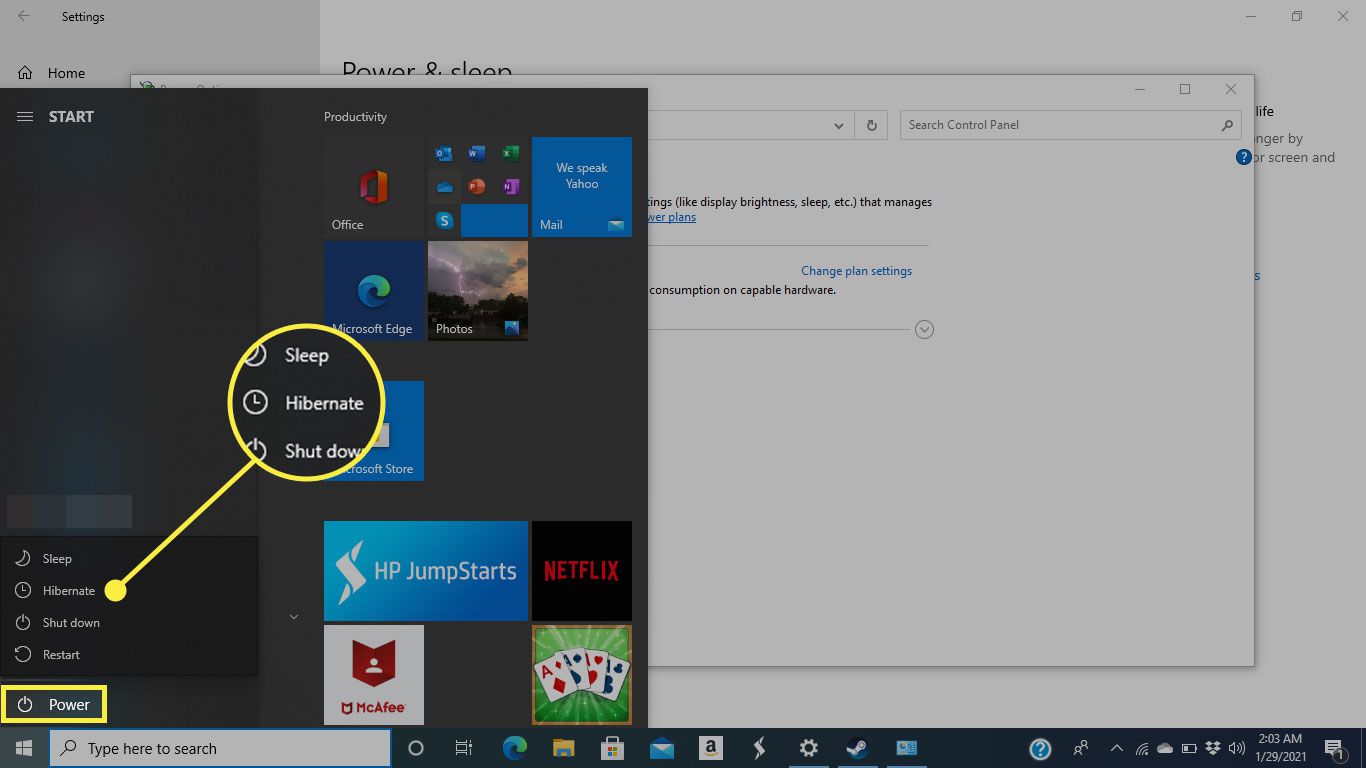Launch PowerPoint from the Office folder tile
Screen dimensions: 1366x768
(477, 187)
